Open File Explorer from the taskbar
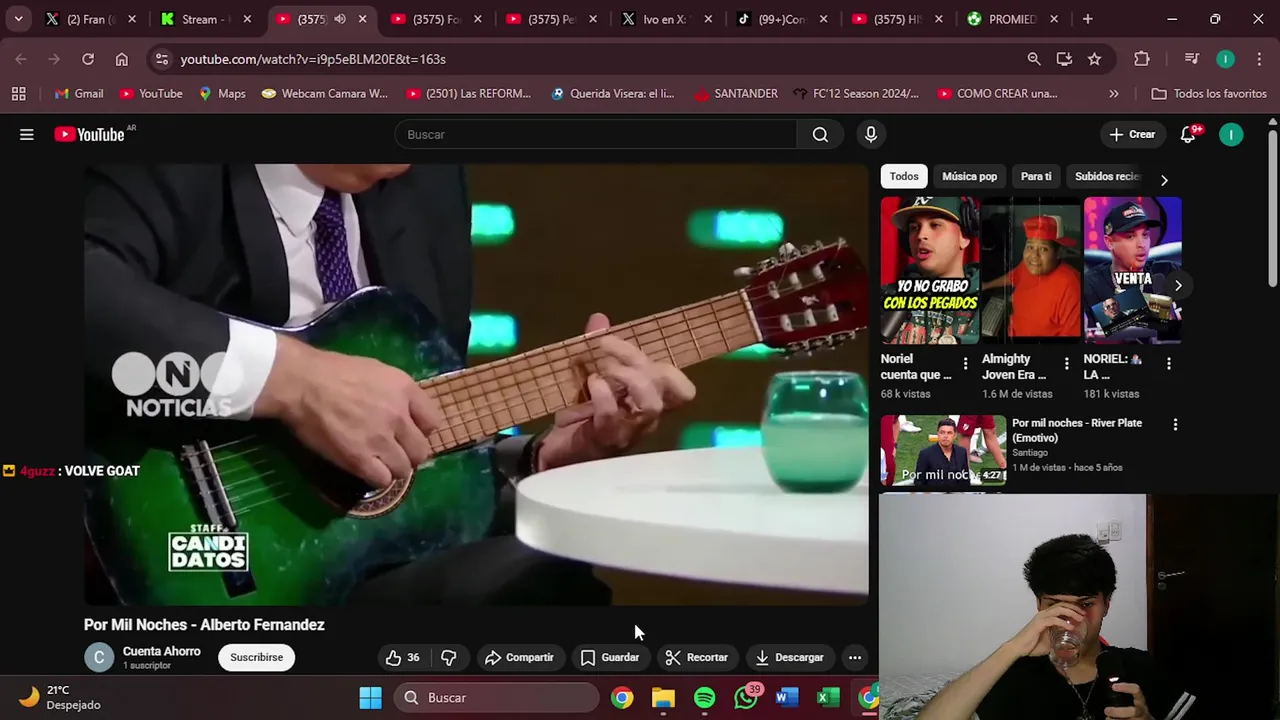This screenshot has height=720, width=1280. coord(663,697)
